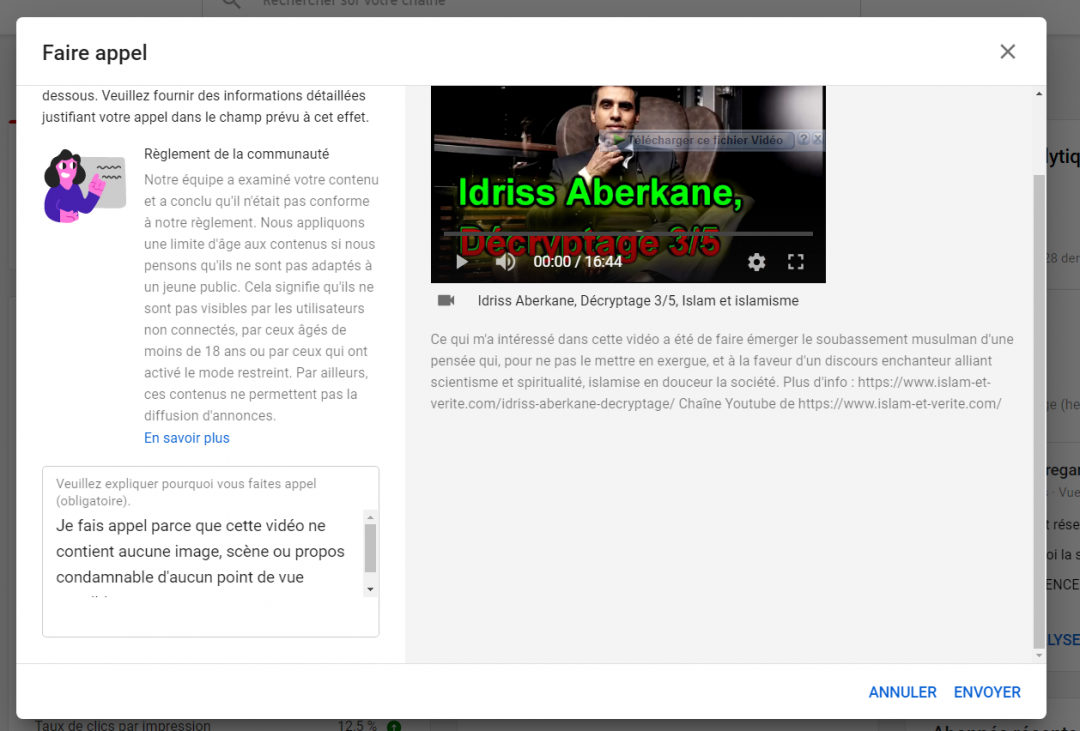The height and width of the screenshot is (731, 1080).
Task: Play the Idriss Aberkane video preview
Action: coord(462,262)
